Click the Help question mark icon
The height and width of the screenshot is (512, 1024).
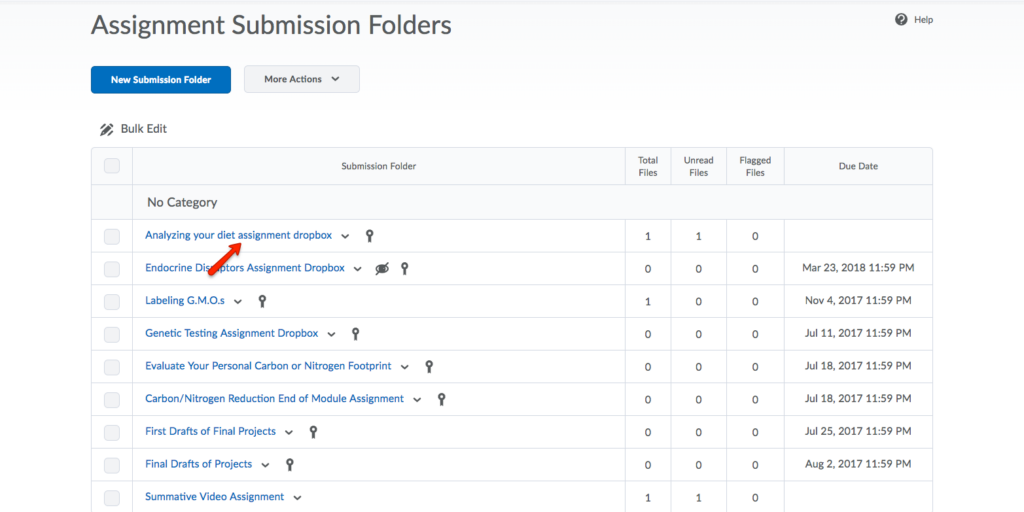point(901,20)
